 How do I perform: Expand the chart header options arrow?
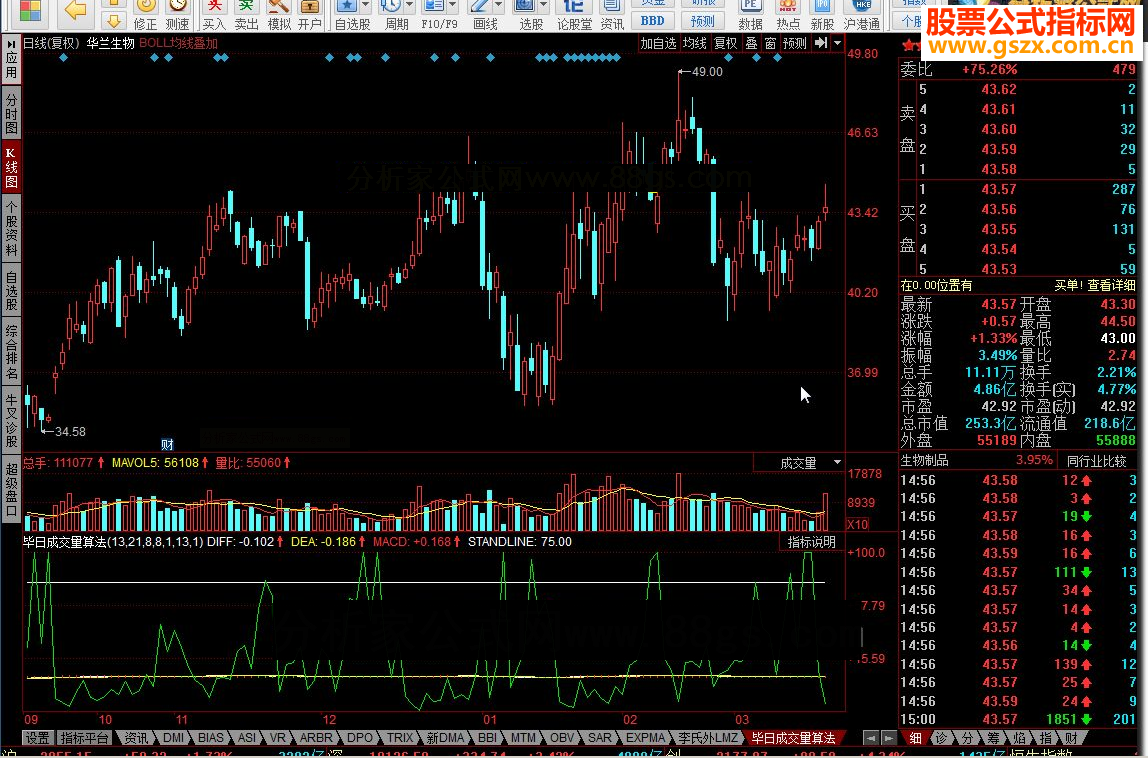click(x=837, y=43)
